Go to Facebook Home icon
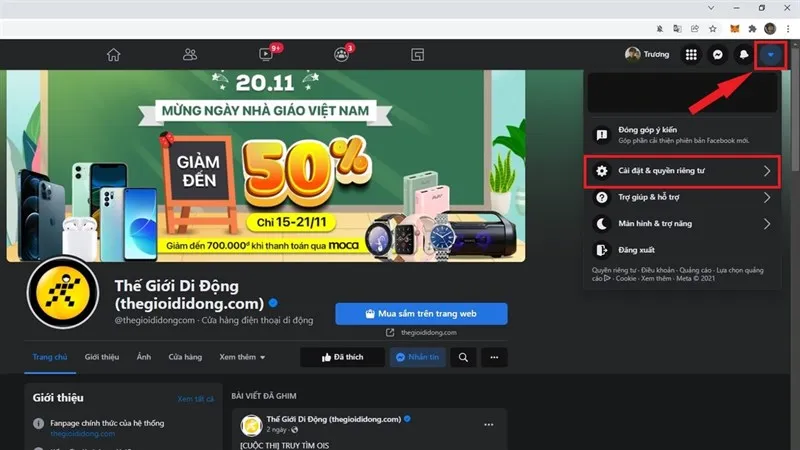The image size is (800, 450). click(x=113, y=55)
